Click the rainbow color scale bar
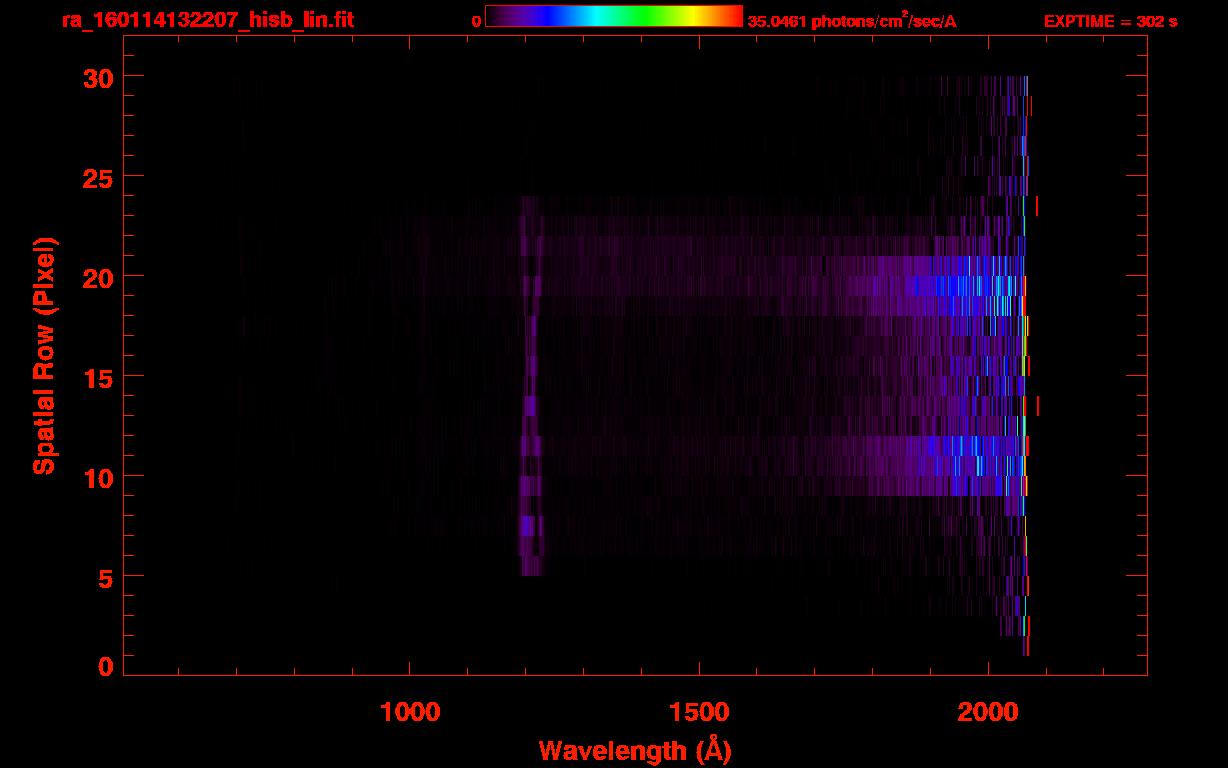The image size is (1228, 768). coord(614,17)
